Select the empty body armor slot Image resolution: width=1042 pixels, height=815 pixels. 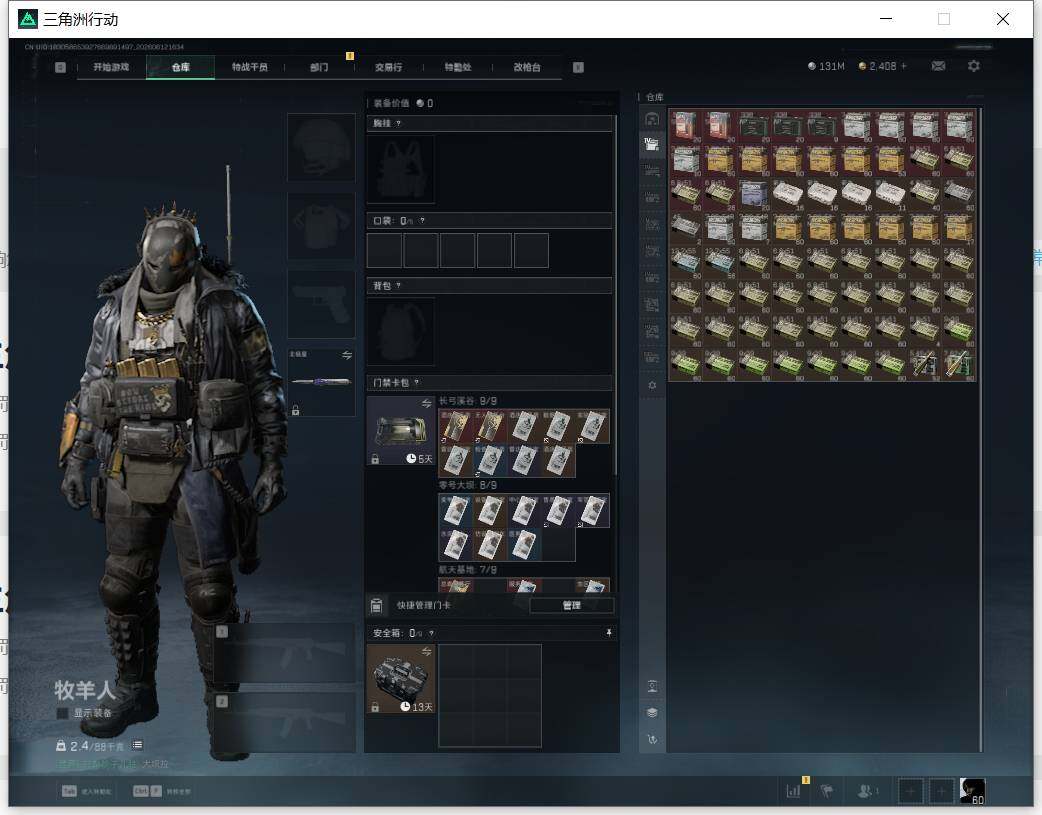pos(321,227)
